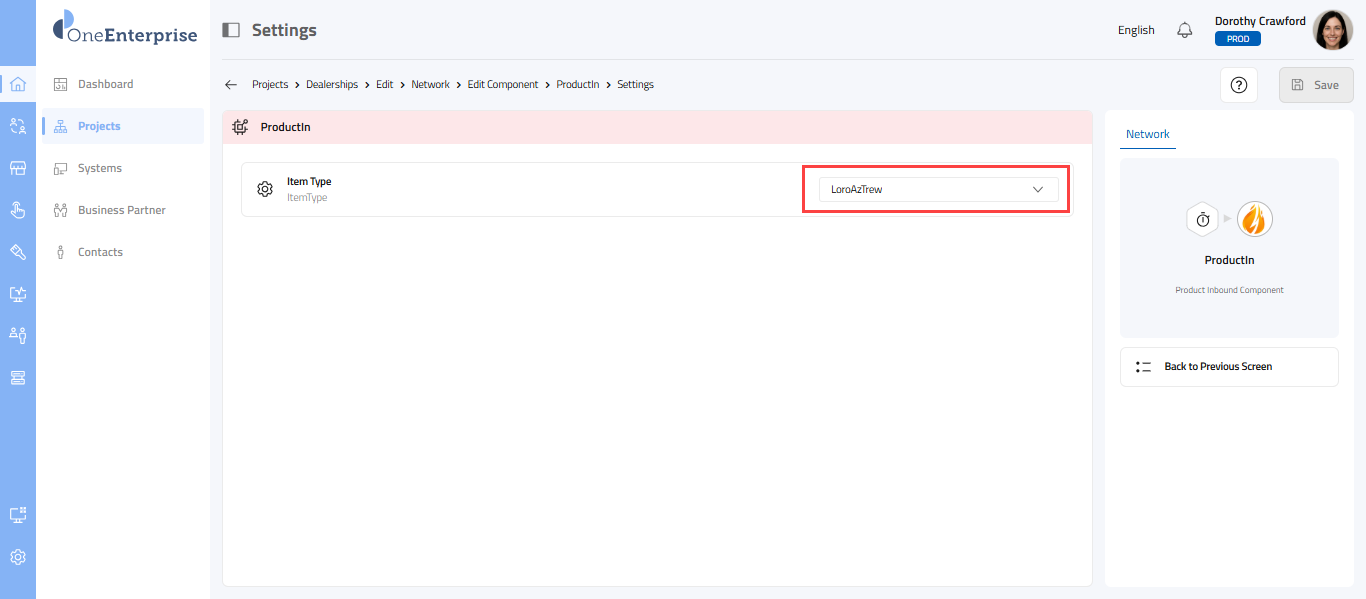The image size is (1366, 599).
Task: Go to Business Partner menu item
Action: (121, 210)
